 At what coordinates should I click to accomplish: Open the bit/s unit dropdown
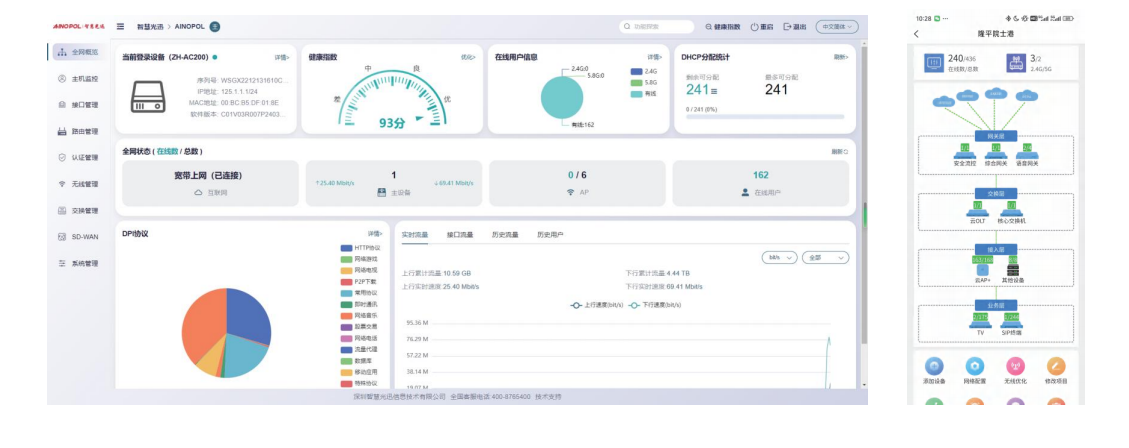(x=779, y=257)
